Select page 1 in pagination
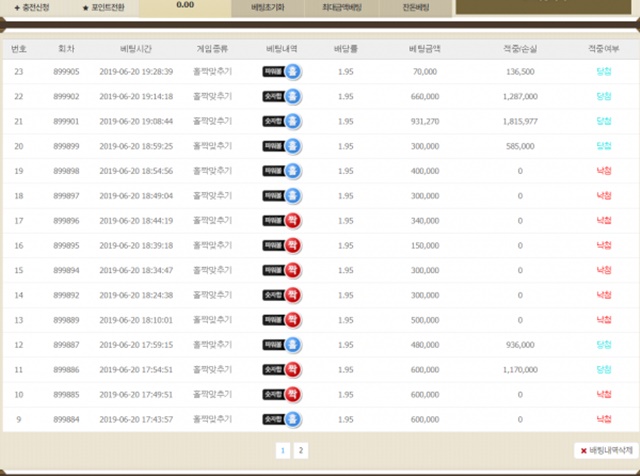The image size is (640, 476). coord(283,451)
